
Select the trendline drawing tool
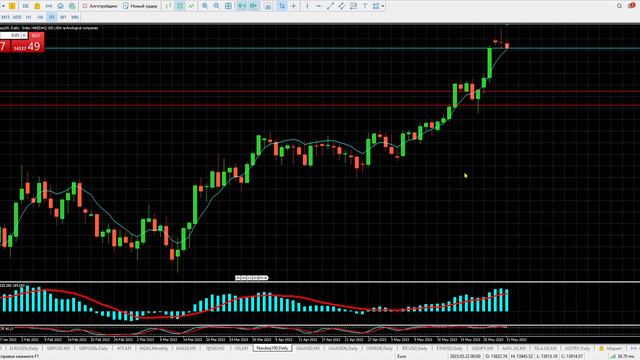330,6
